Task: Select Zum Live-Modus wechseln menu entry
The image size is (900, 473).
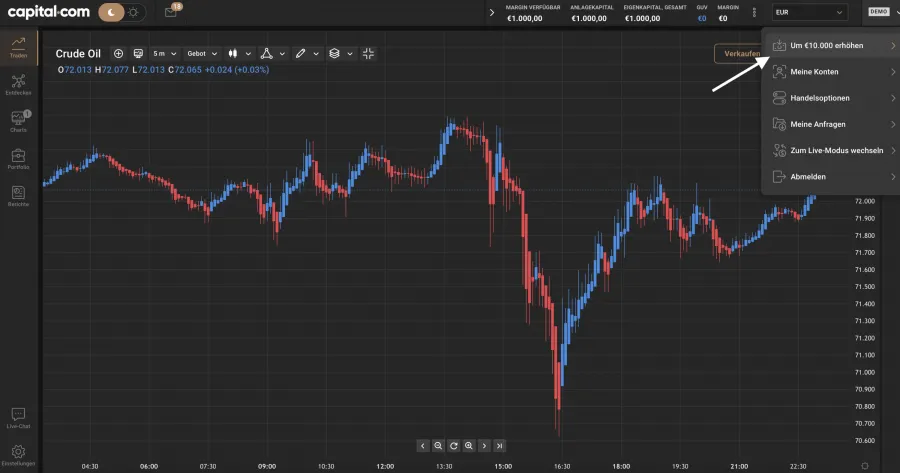Action: (833, 150)
